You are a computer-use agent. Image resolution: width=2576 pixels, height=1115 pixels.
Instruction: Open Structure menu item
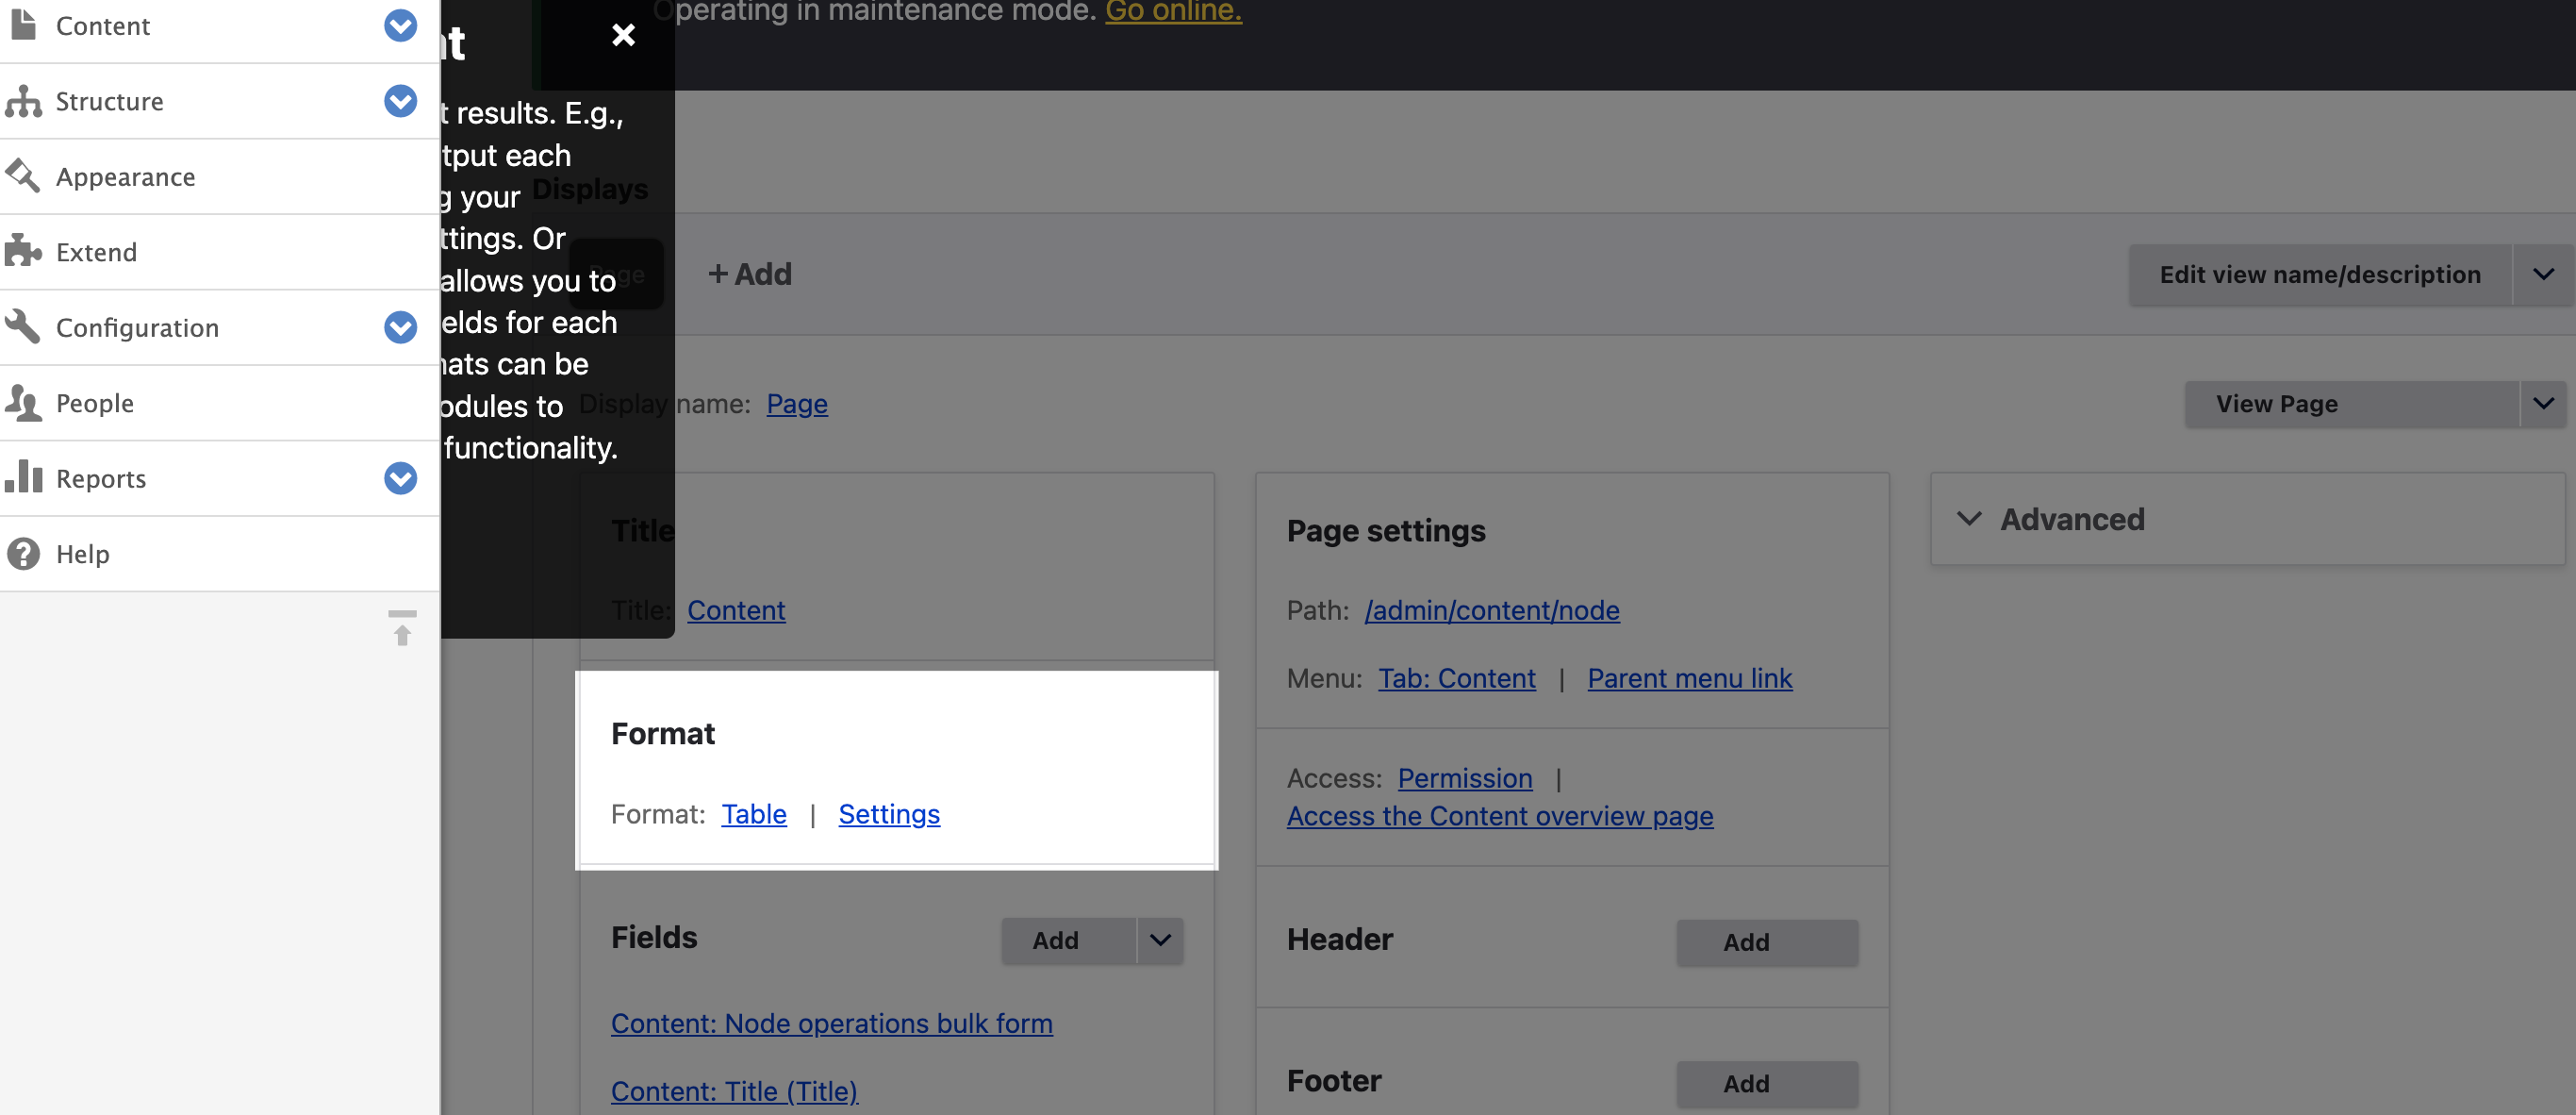tap(109, 101)
